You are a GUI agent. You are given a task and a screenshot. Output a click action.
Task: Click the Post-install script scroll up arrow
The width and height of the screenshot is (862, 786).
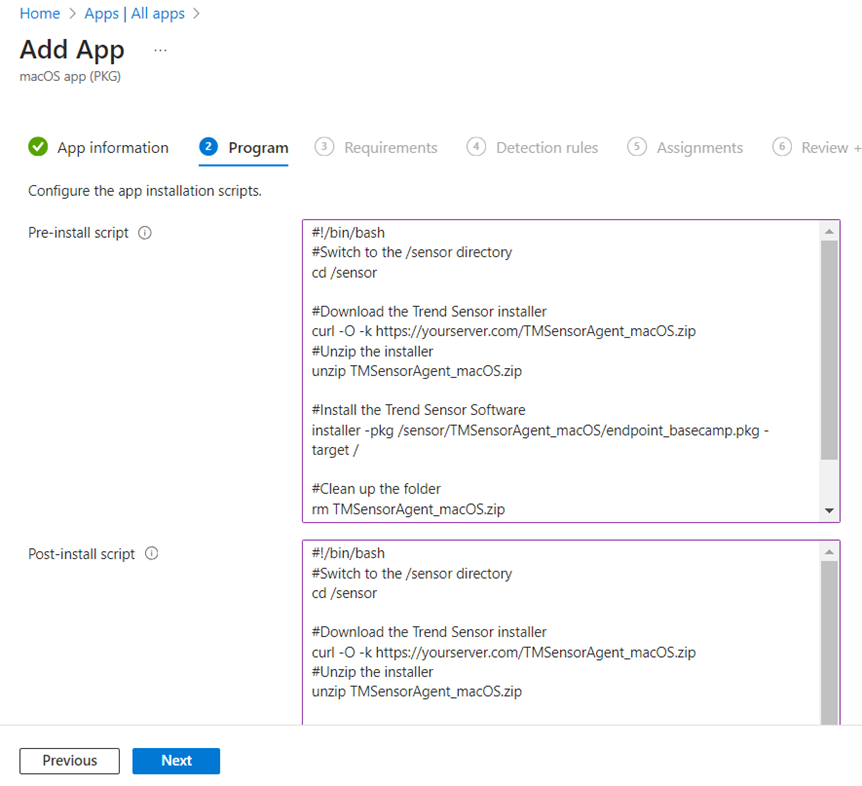(829, 552)
